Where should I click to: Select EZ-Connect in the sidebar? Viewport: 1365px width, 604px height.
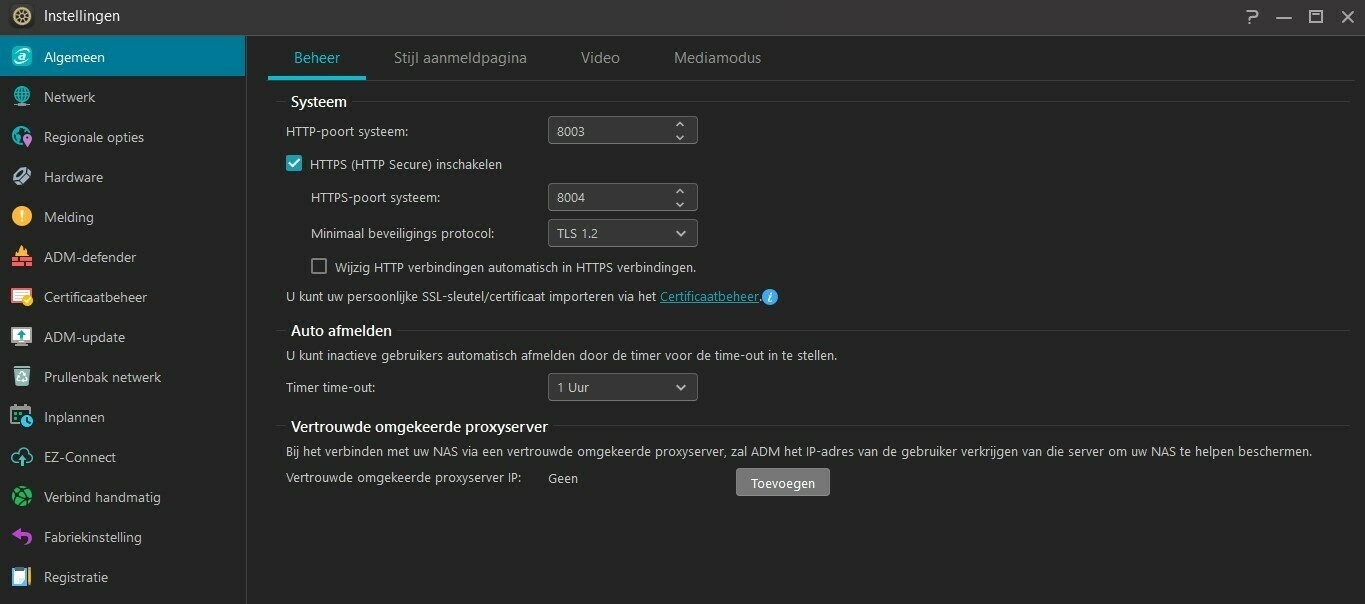pos(122,457)
